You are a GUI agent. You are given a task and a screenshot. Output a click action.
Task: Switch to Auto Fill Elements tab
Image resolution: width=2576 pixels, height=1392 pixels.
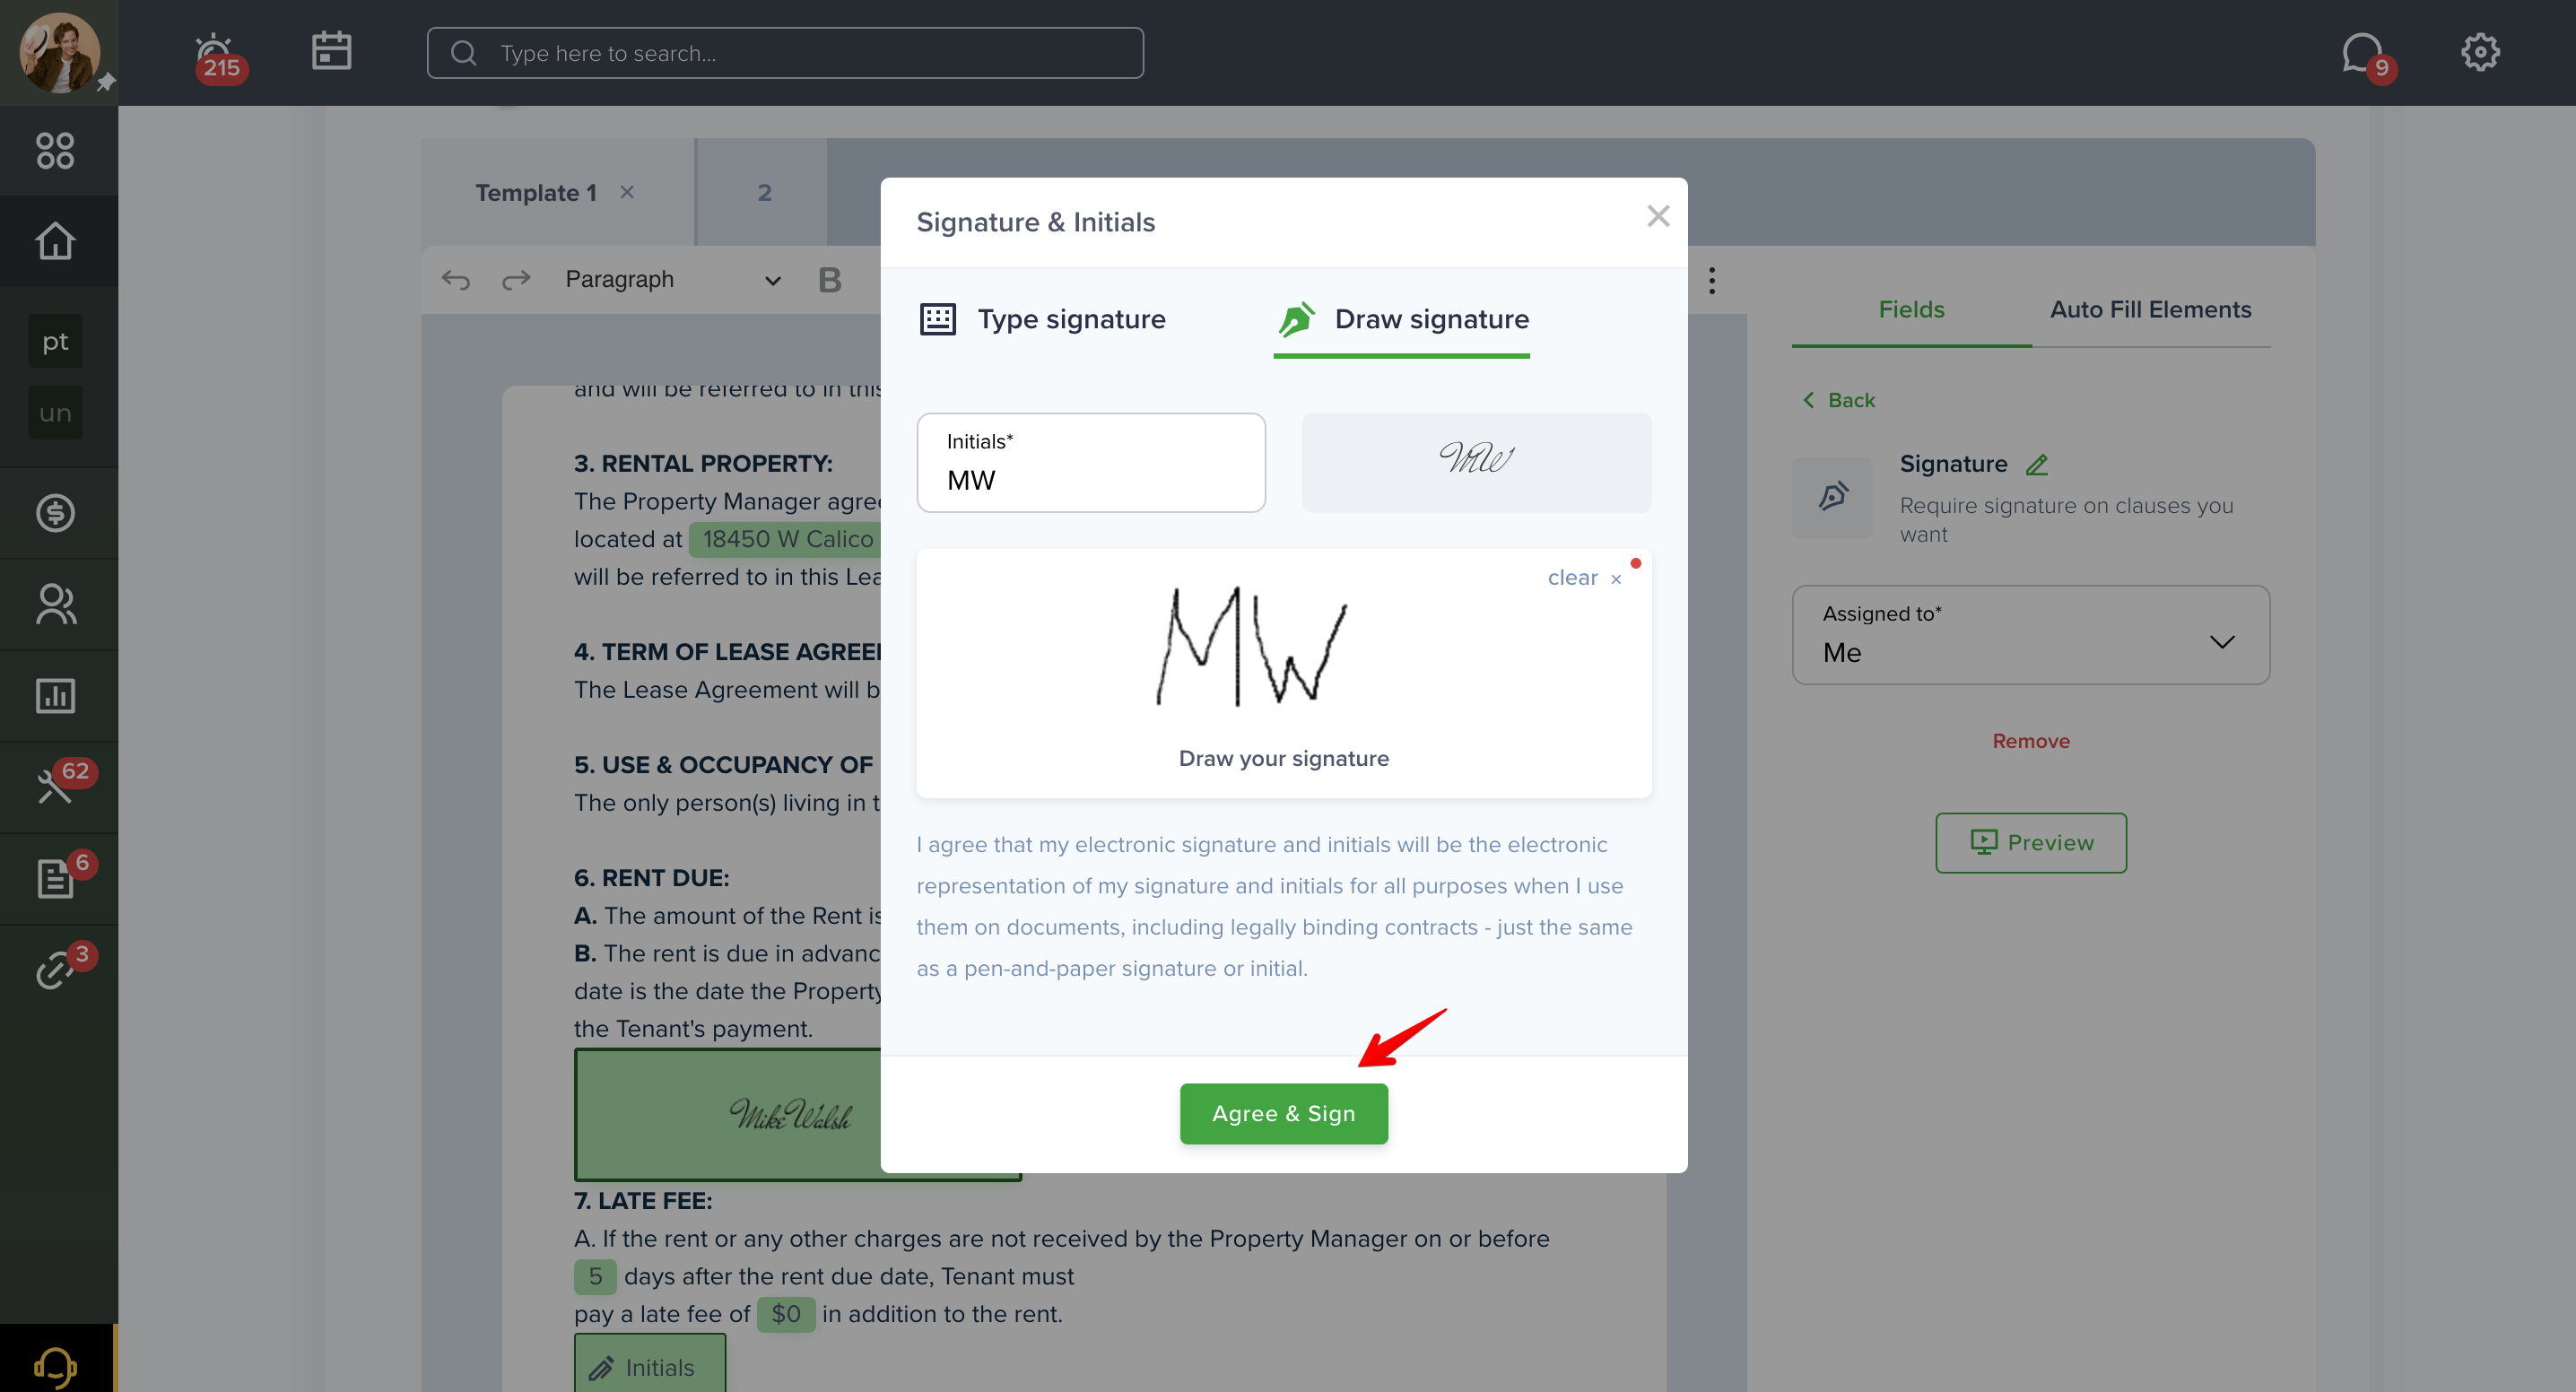point(2150,310)
